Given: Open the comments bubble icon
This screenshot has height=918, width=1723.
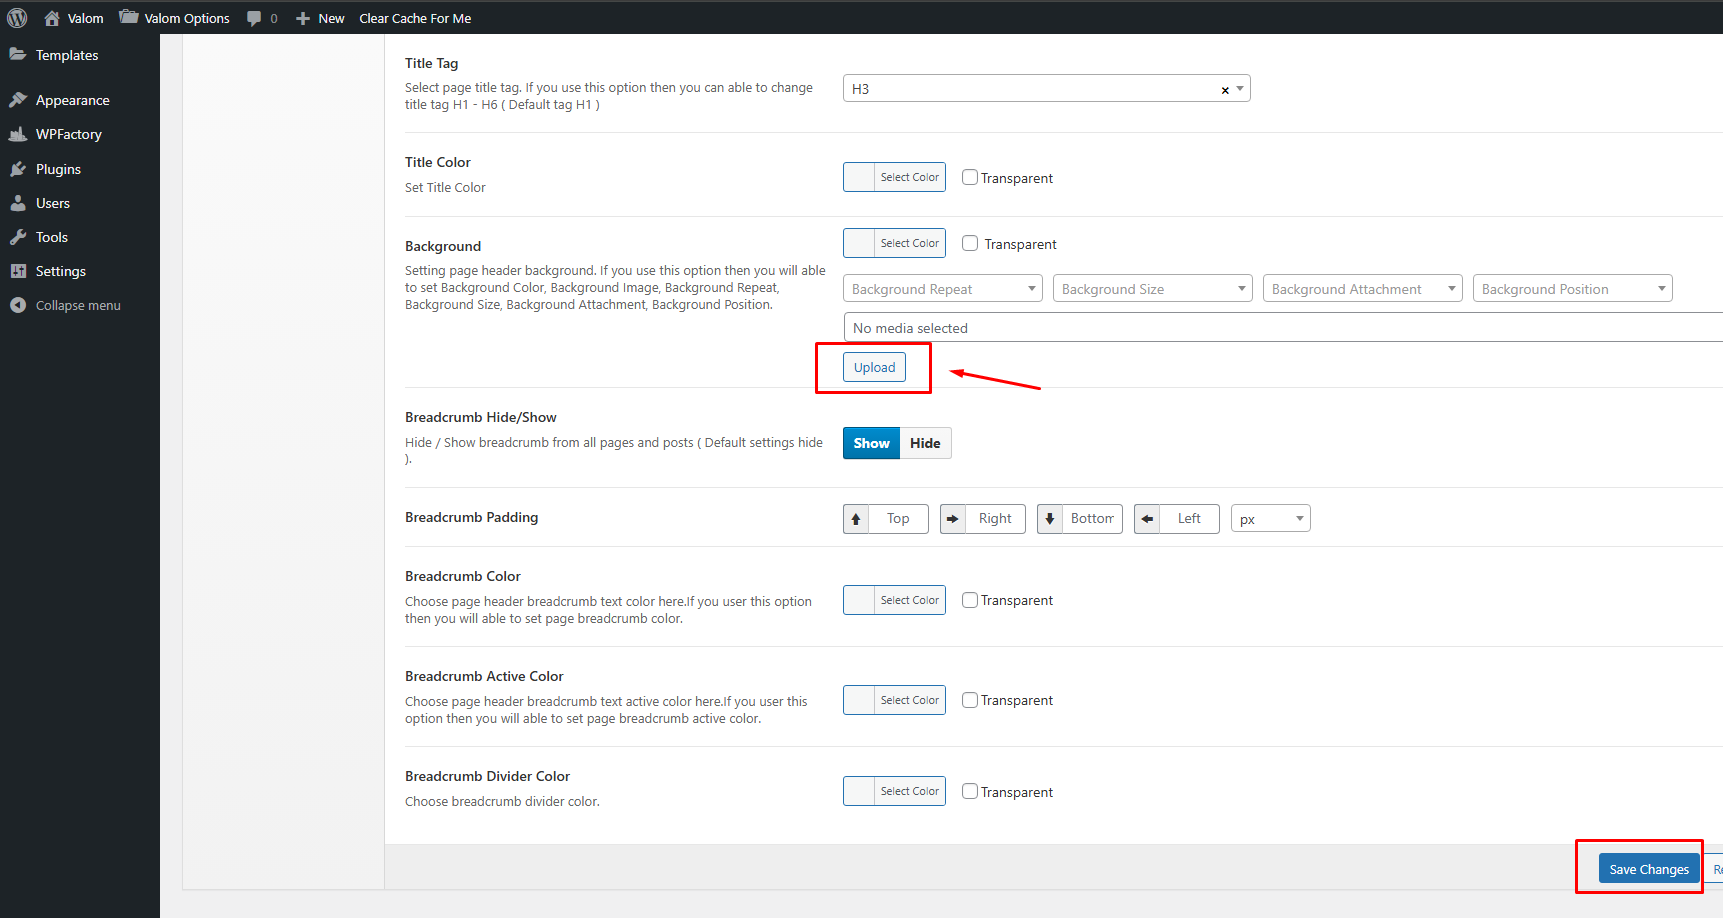Looking at the screenshot, I should click(x=254, y=18).
